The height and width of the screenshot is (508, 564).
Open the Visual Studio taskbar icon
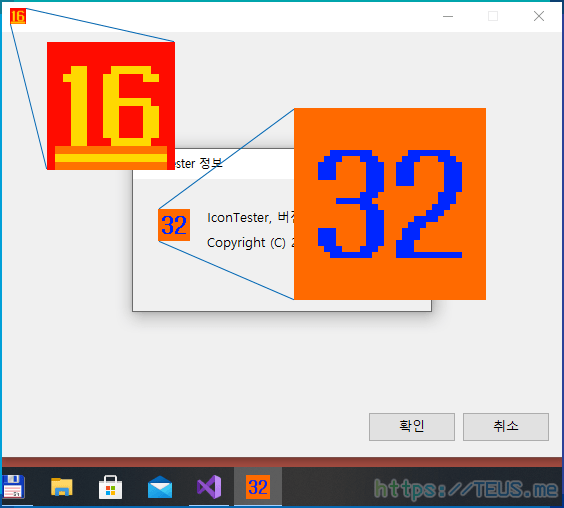point(209,487)
